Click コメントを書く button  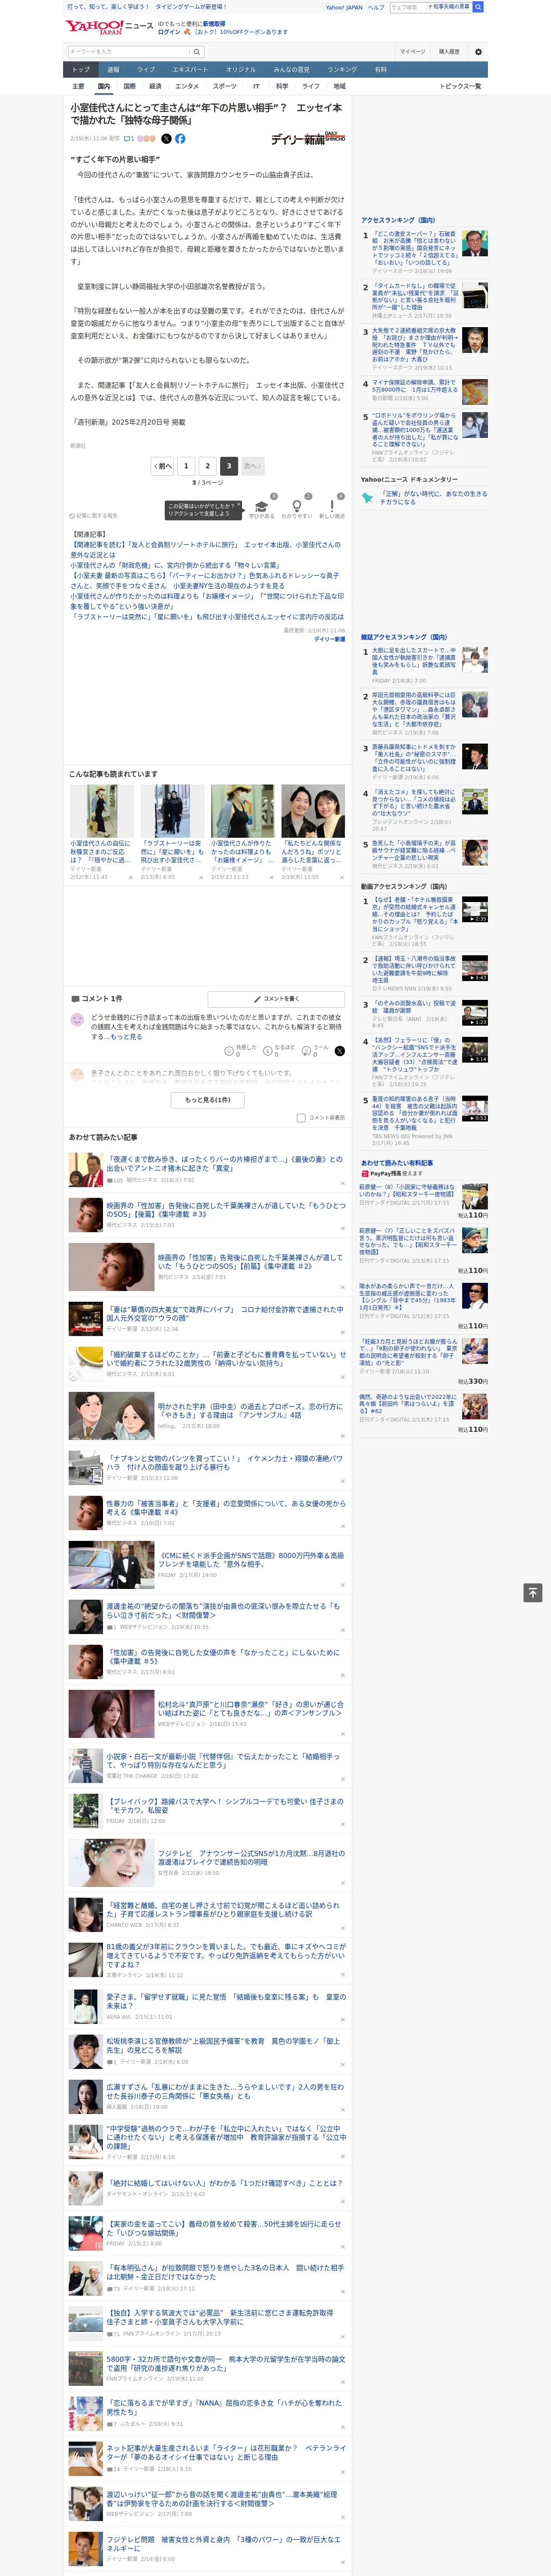click(x=277, y=999)
